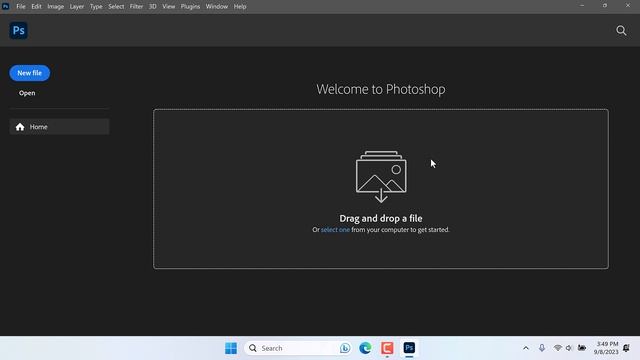Open the search magnifier in Photoshop header
Screen dimensions: 640x360
pyautogui.click(x=621, y=31)
